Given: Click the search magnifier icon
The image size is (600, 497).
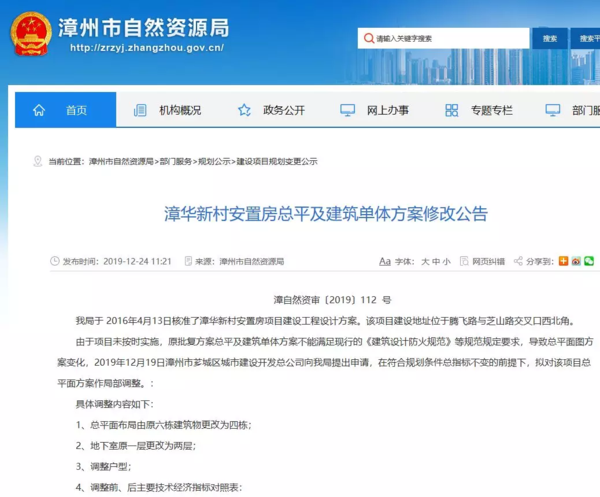Looking at the screenshot, I should [x=368, y=39].
